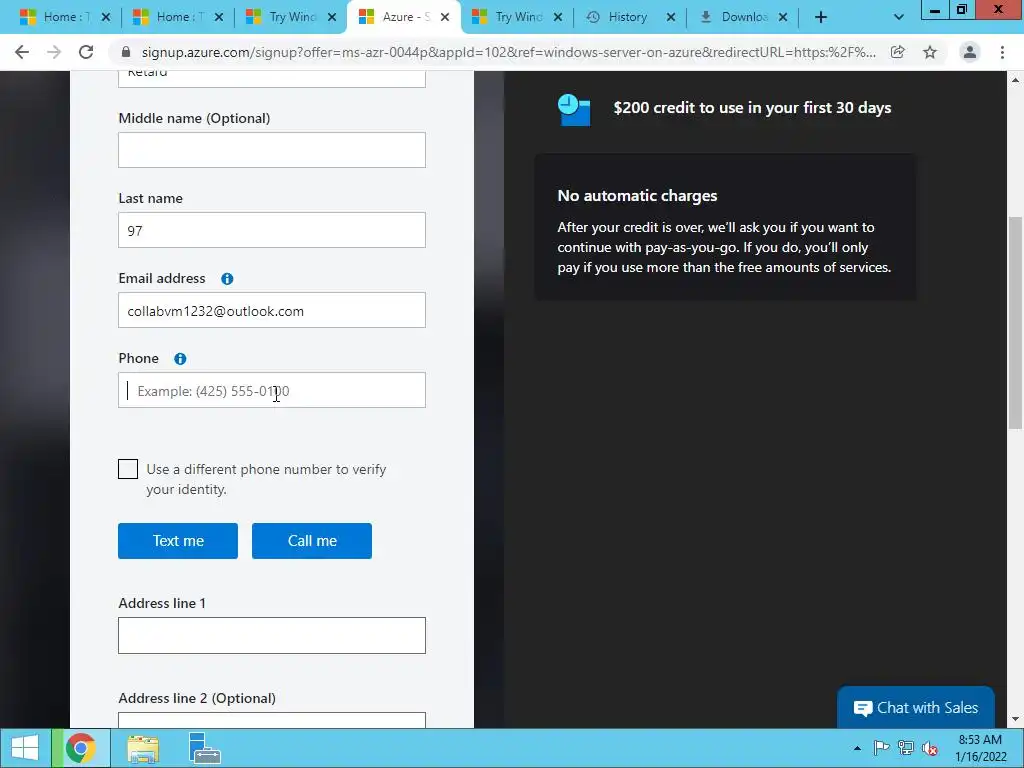Click the $200 credit clock icon
Screen dimensions: 1024x768
pyautogui.click(x=574, y=110)
